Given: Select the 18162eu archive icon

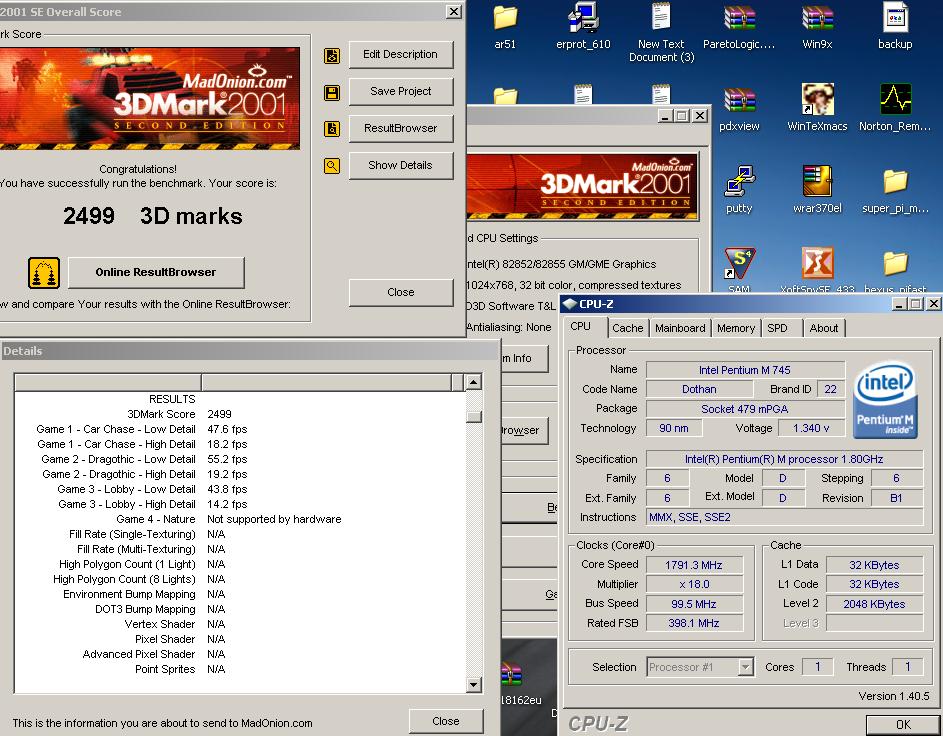Looking at the screenshot, I should [511, 675].
